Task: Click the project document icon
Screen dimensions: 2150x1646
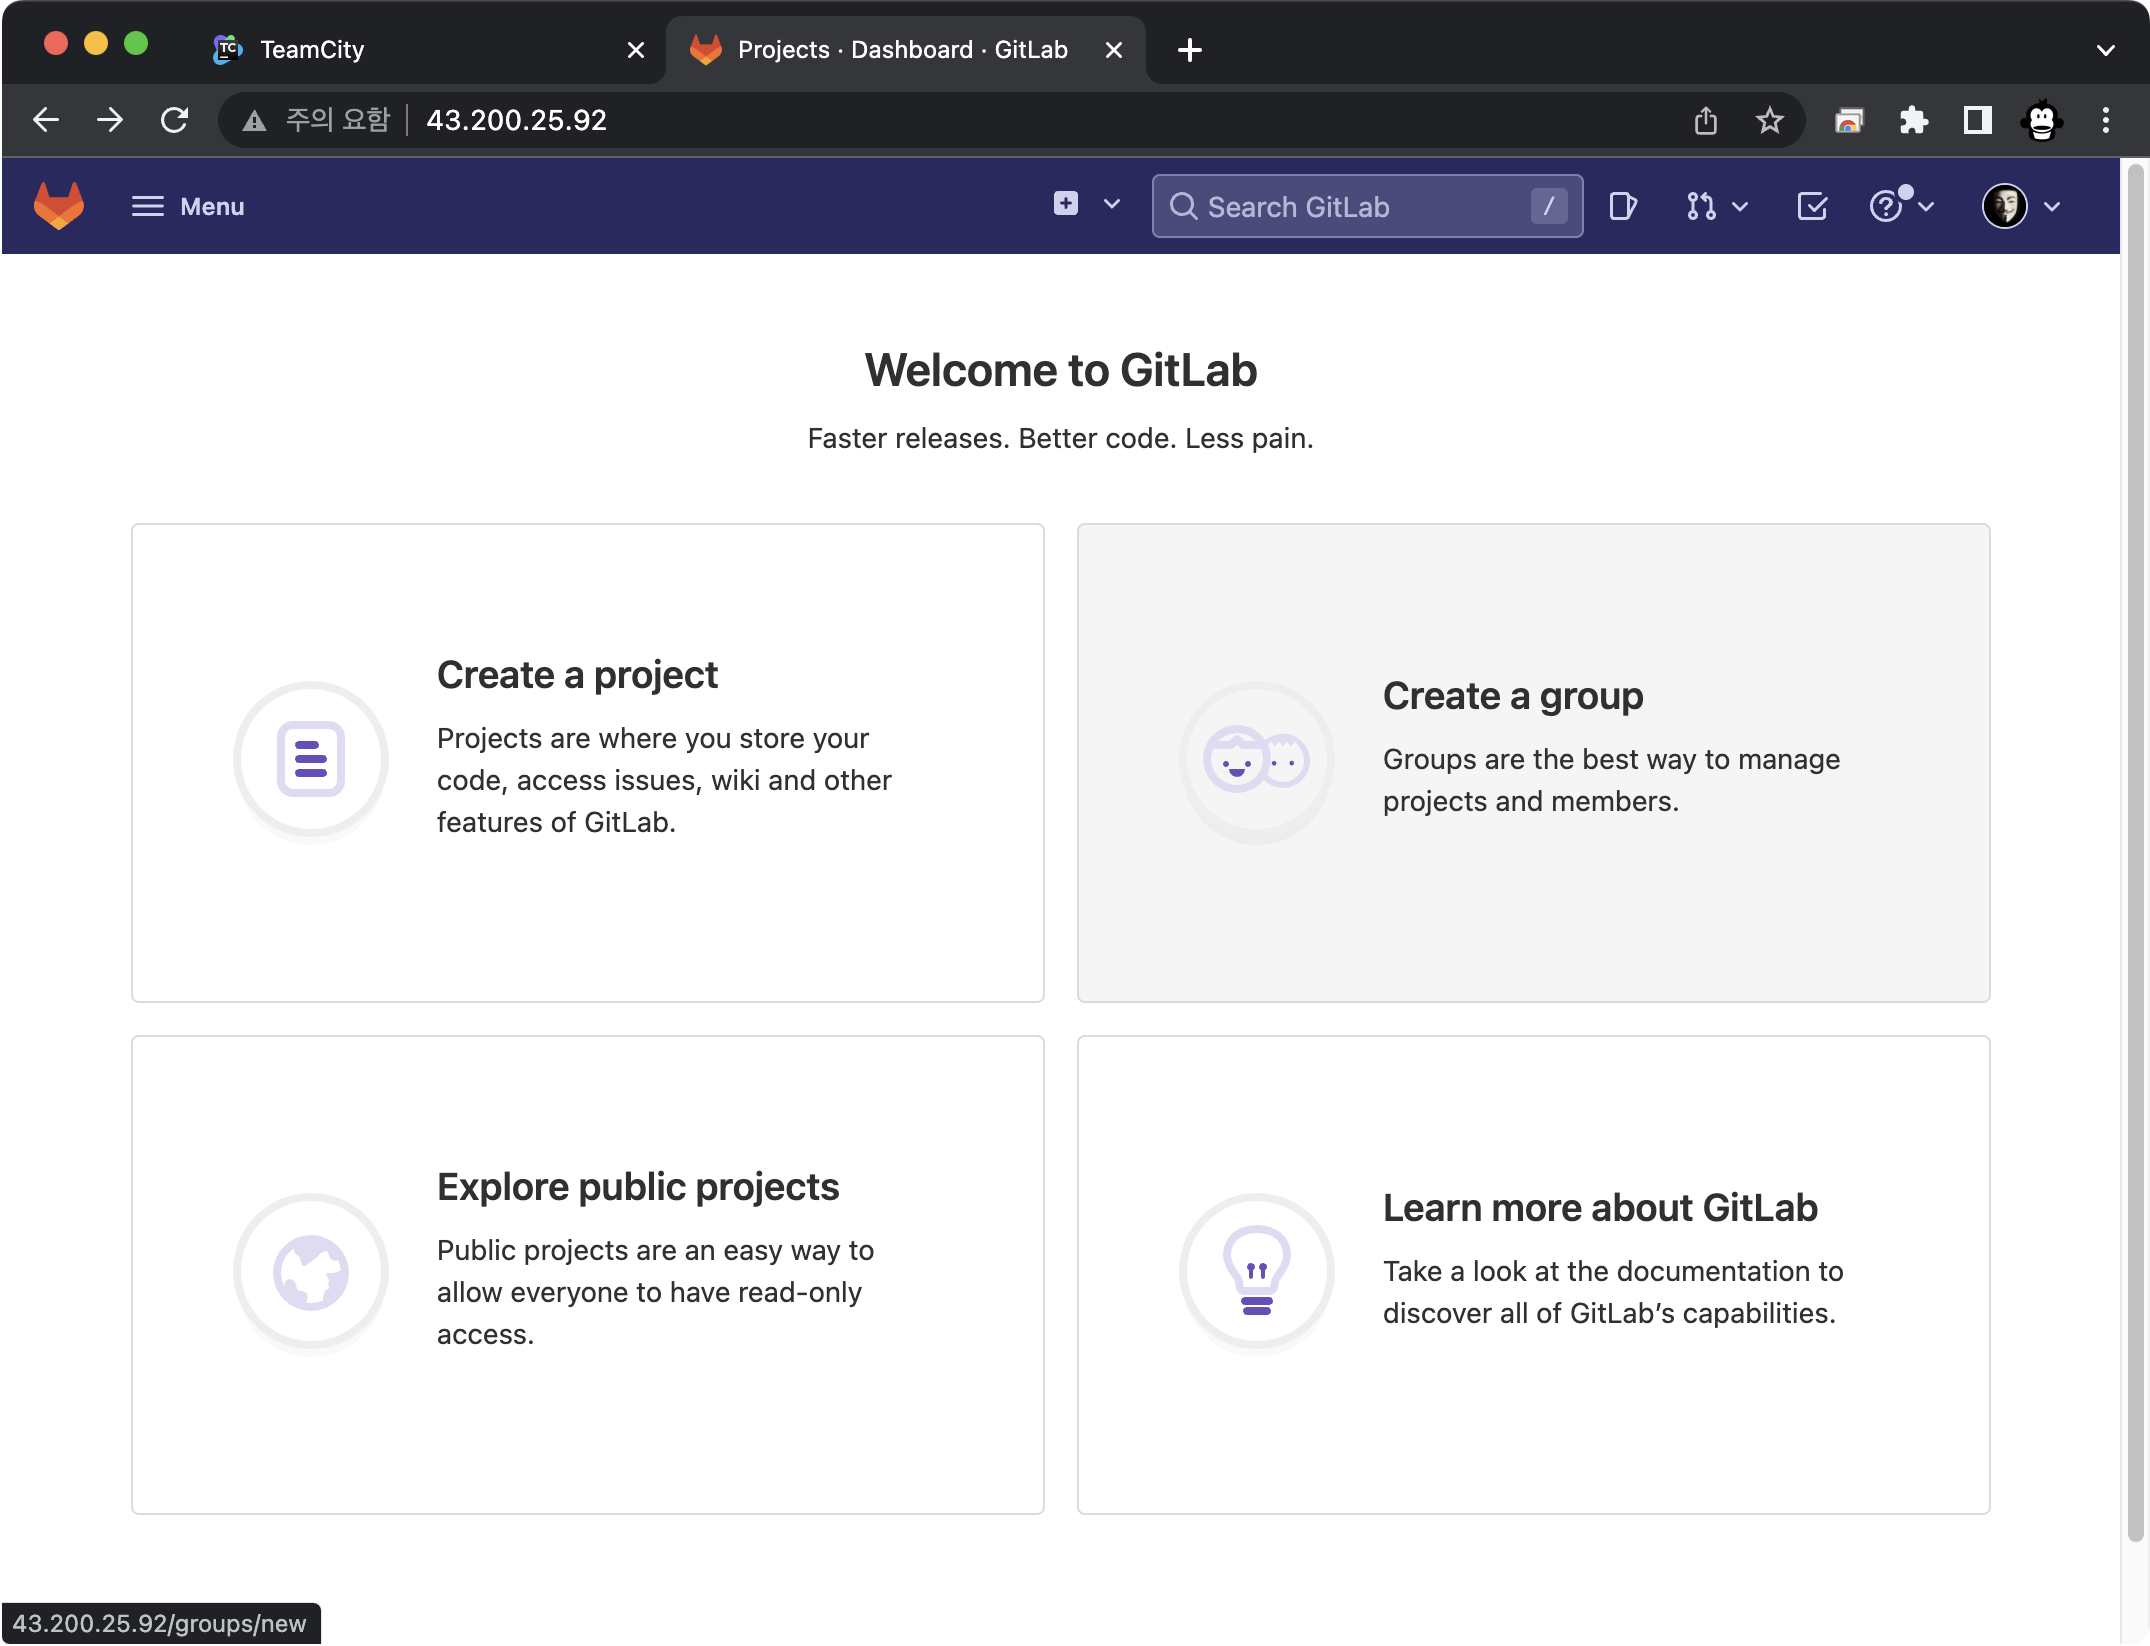Action: coord(311,759)
